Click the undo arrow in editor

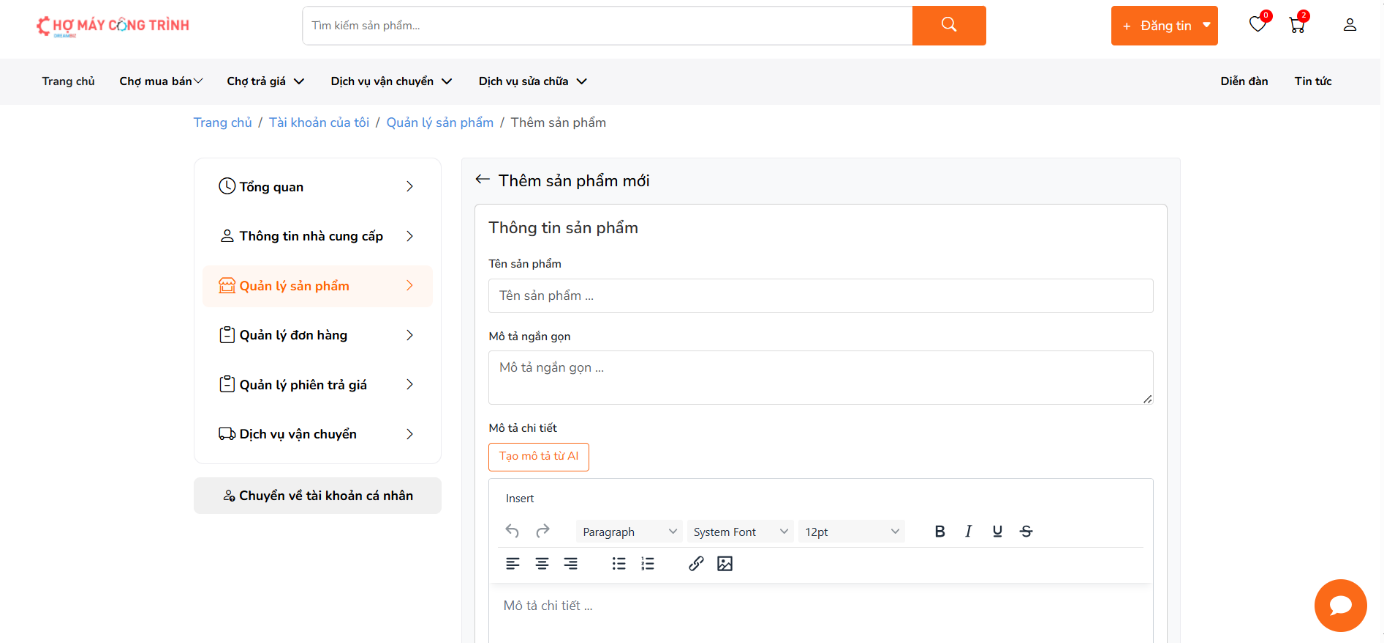click(x=513, y=531)
